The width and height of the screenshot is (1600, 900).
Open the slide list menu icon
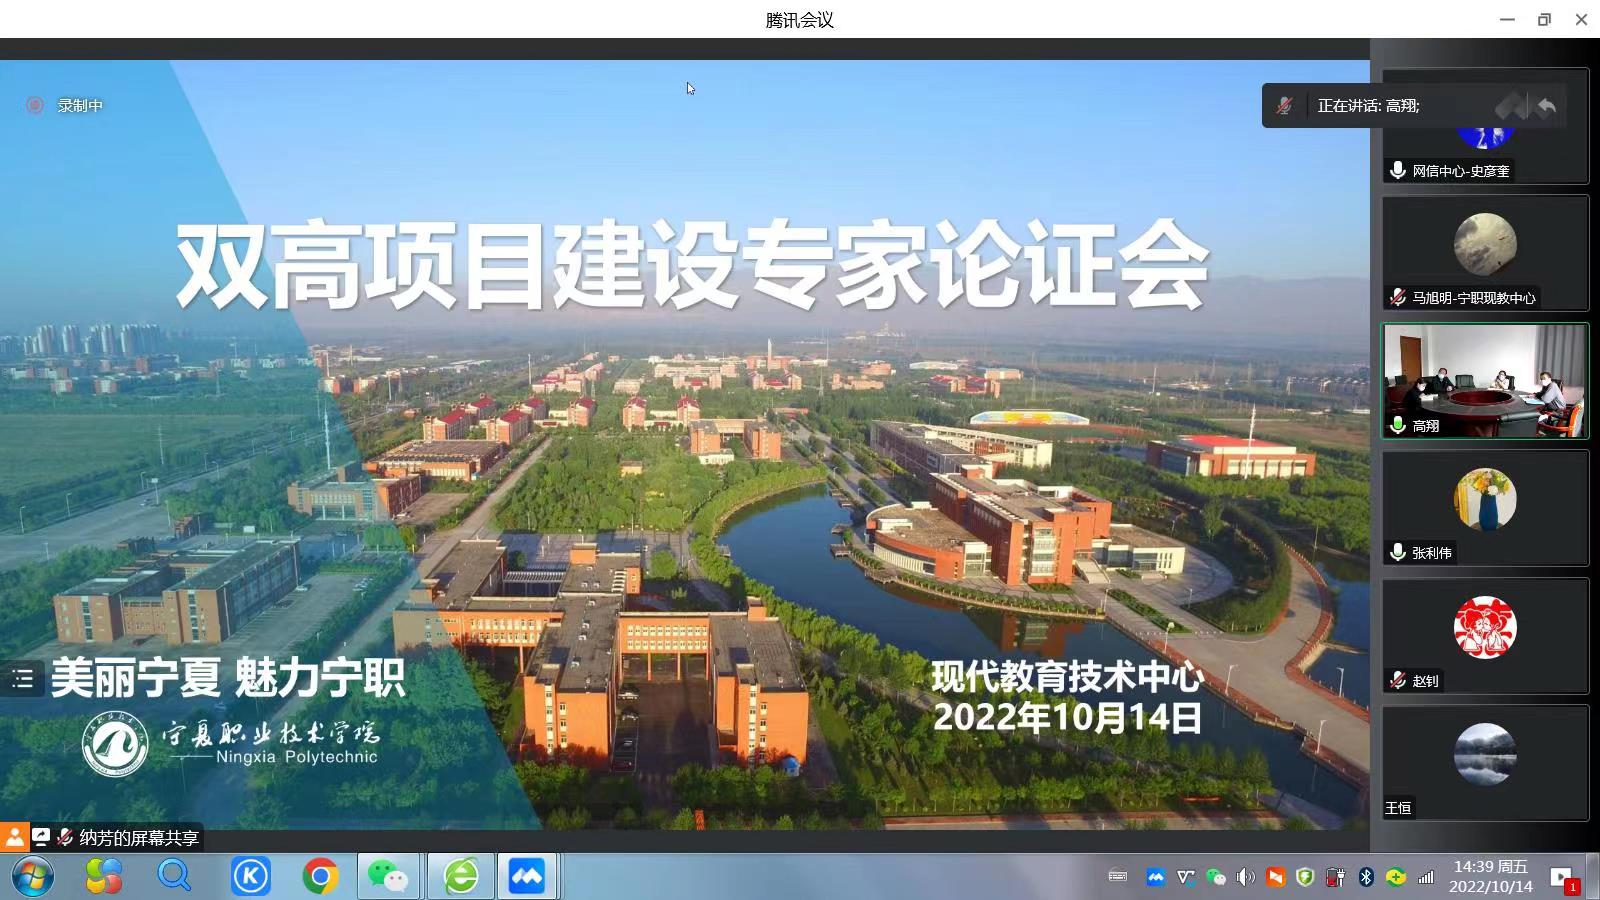pyautogui.click(x=22, y=680)
